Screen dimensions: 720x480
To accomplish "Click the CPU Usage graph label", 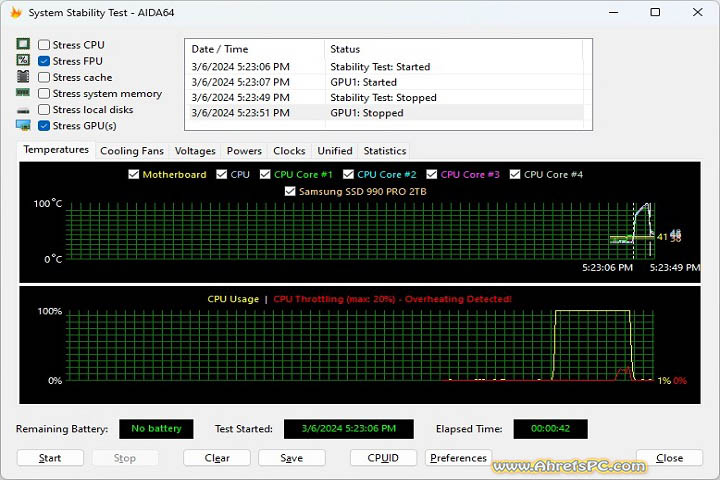I will pos(233,299).
